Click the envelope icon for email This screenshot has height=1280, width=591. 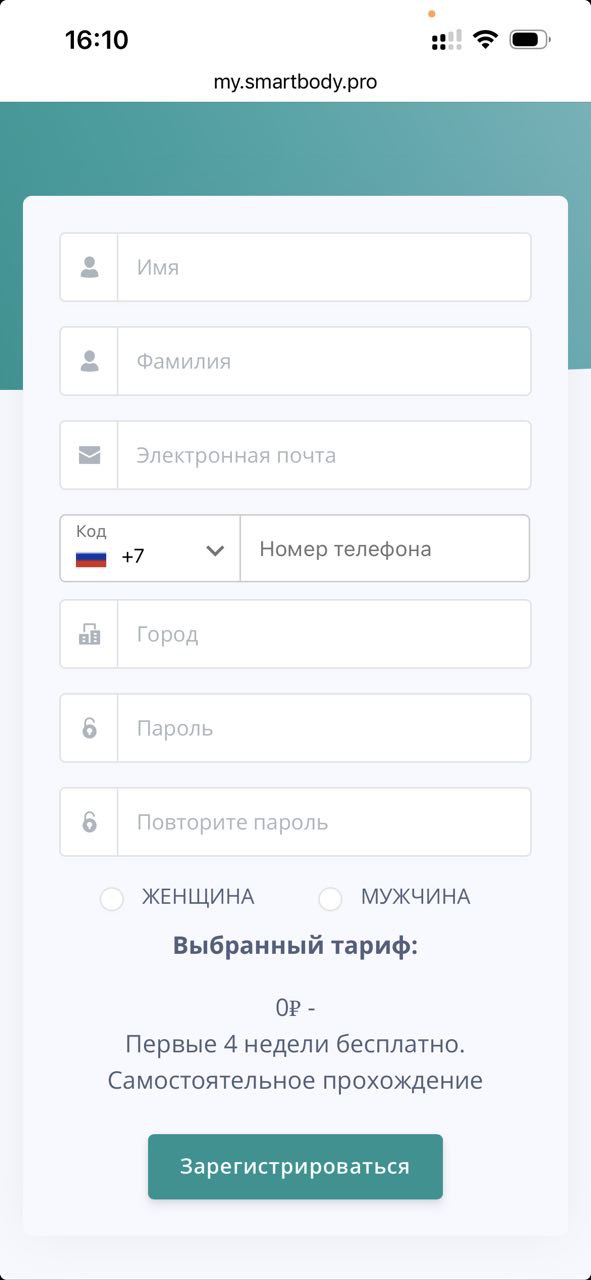90,455
